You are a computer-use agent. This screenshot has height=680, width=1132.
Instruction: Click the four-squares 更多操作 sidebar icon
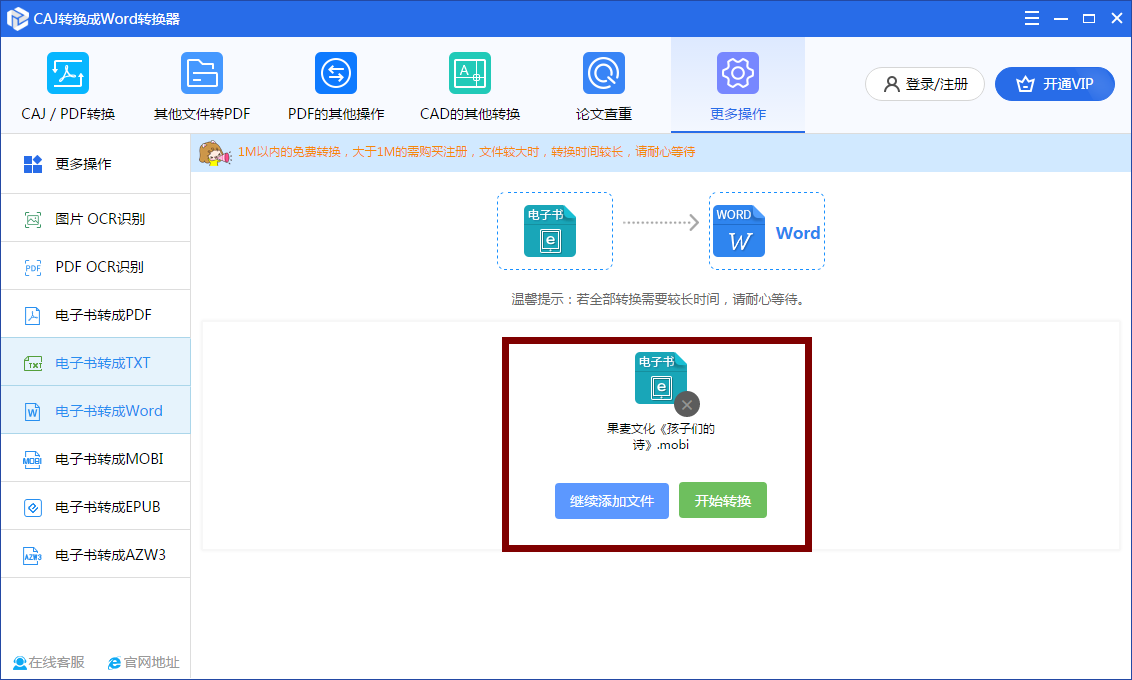tap(32, 165)
